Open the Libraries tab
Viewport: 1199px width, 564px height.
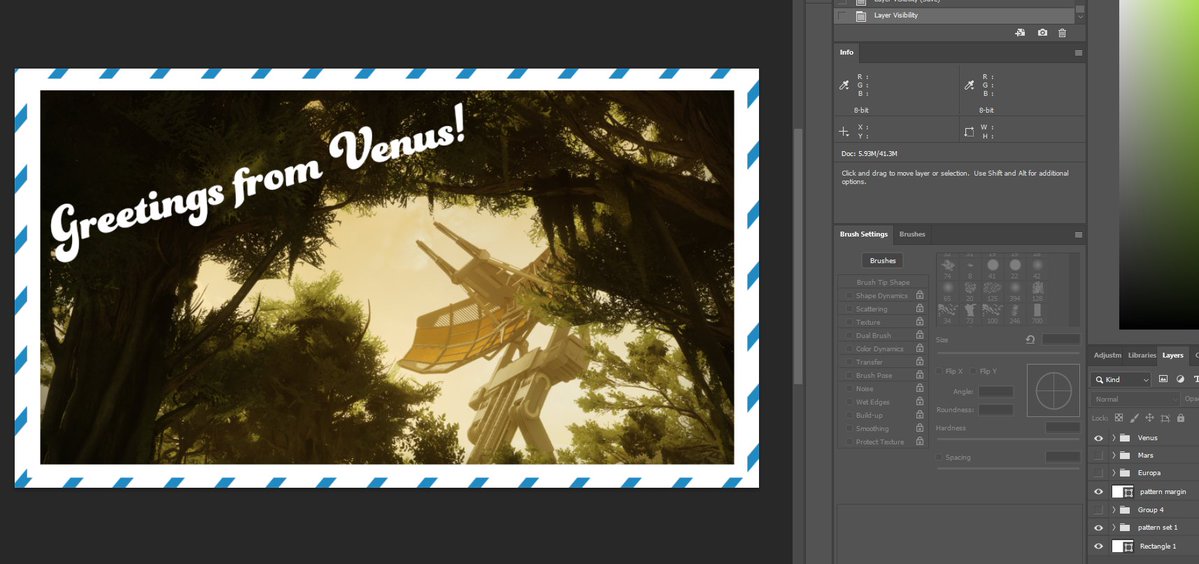(x=1142, y=355)
